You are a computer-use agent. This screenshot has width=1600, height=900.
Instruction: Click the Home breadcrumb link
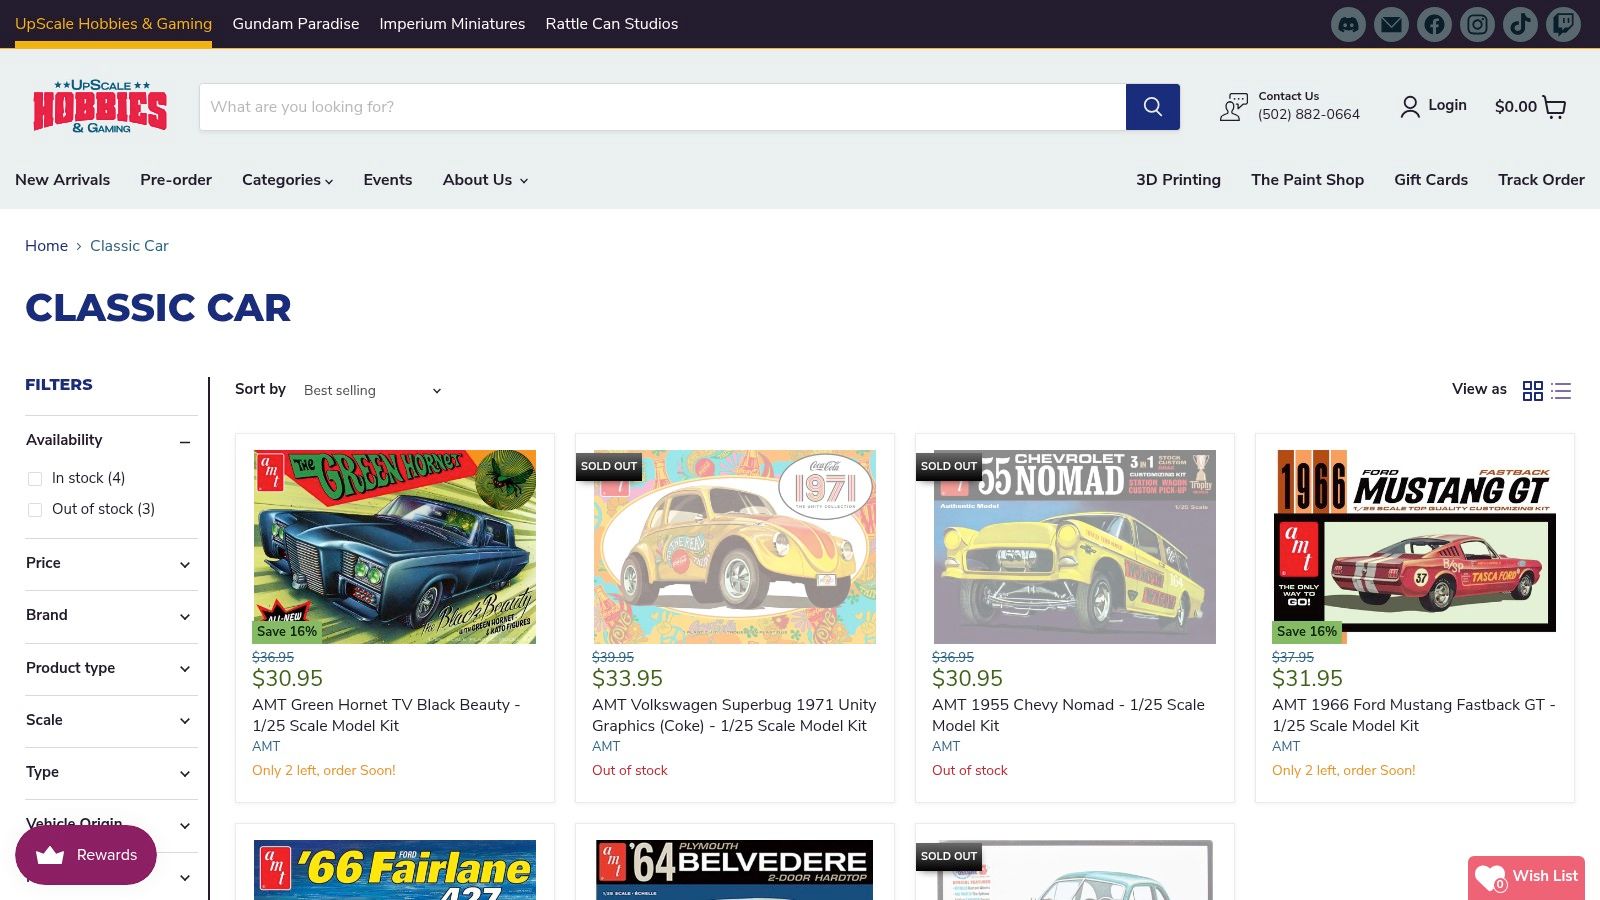(x=46, y=246)
